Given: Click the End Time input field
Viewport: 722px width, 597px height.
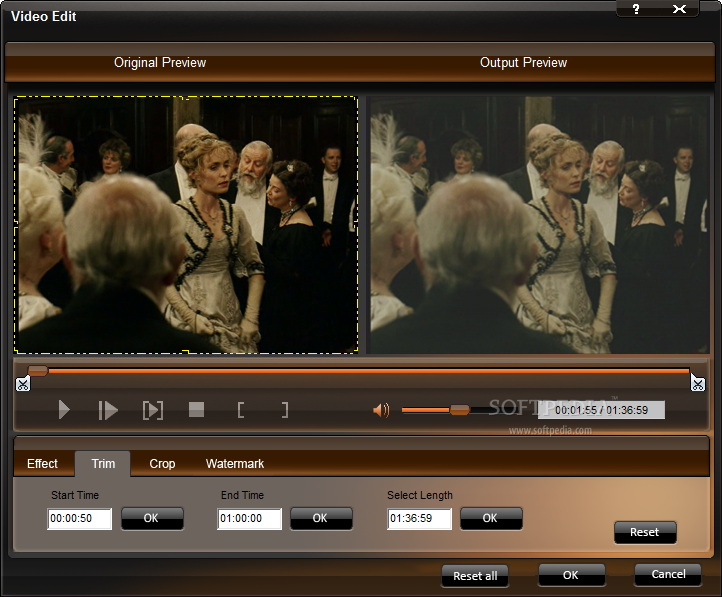Looking at the screenshot, I should pyautogui.click(x=249, y=519).
